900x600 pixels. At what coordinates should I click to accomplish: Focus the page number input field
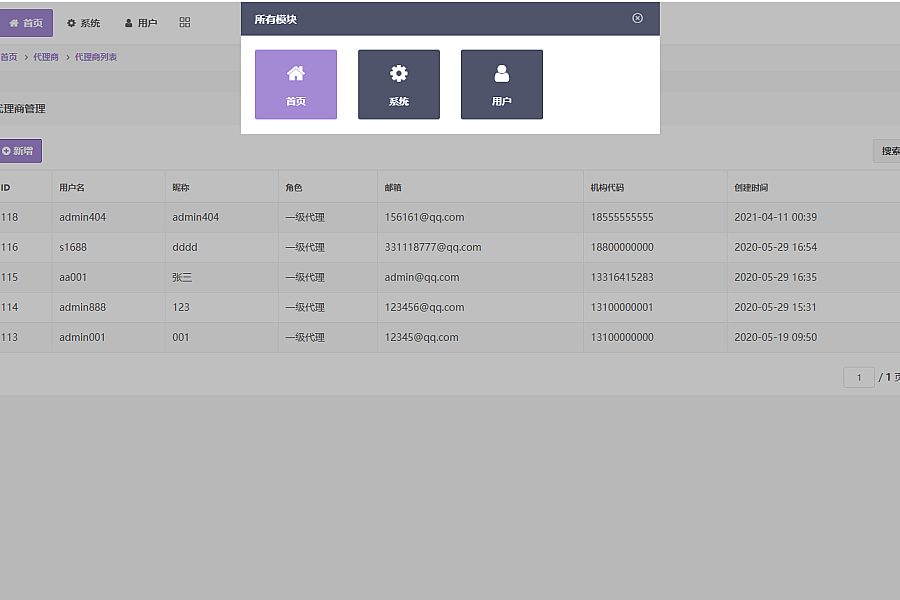859,377
